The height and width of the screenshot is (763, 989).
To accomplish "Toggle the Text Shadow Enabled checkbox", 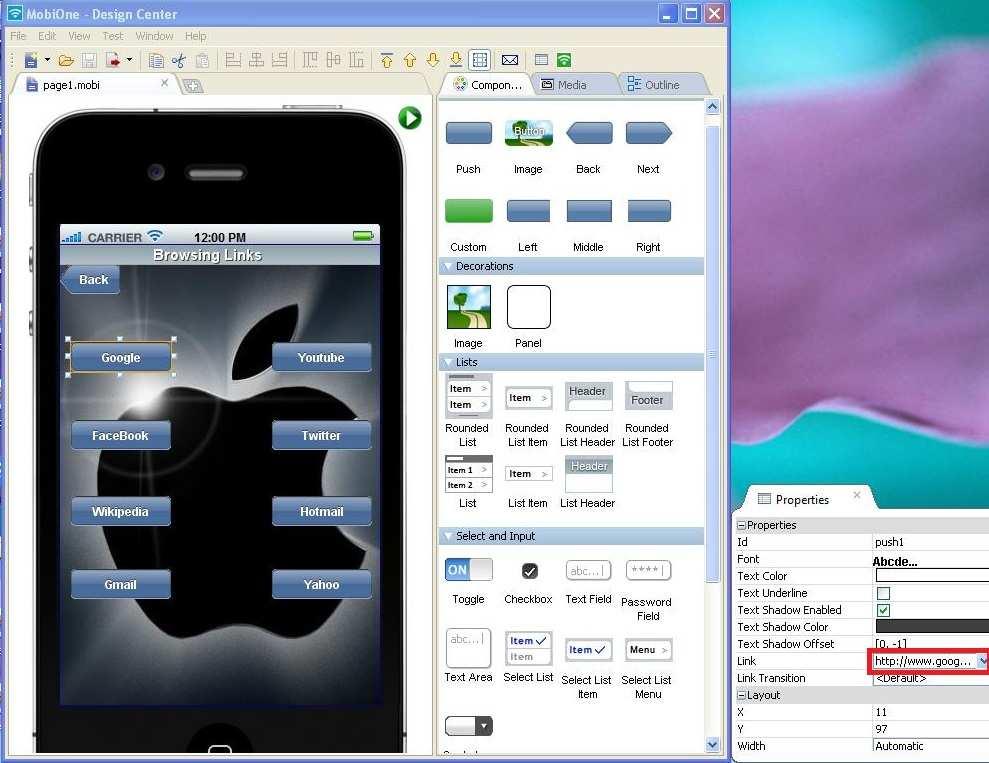I will coord(883,610).
